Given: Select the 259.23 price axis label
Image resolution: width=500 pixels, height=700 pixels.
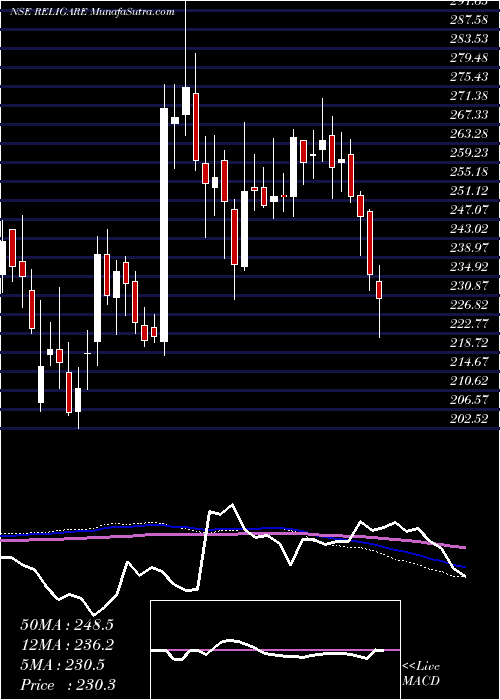Looking at the screenshot, I should click(469, 153).
